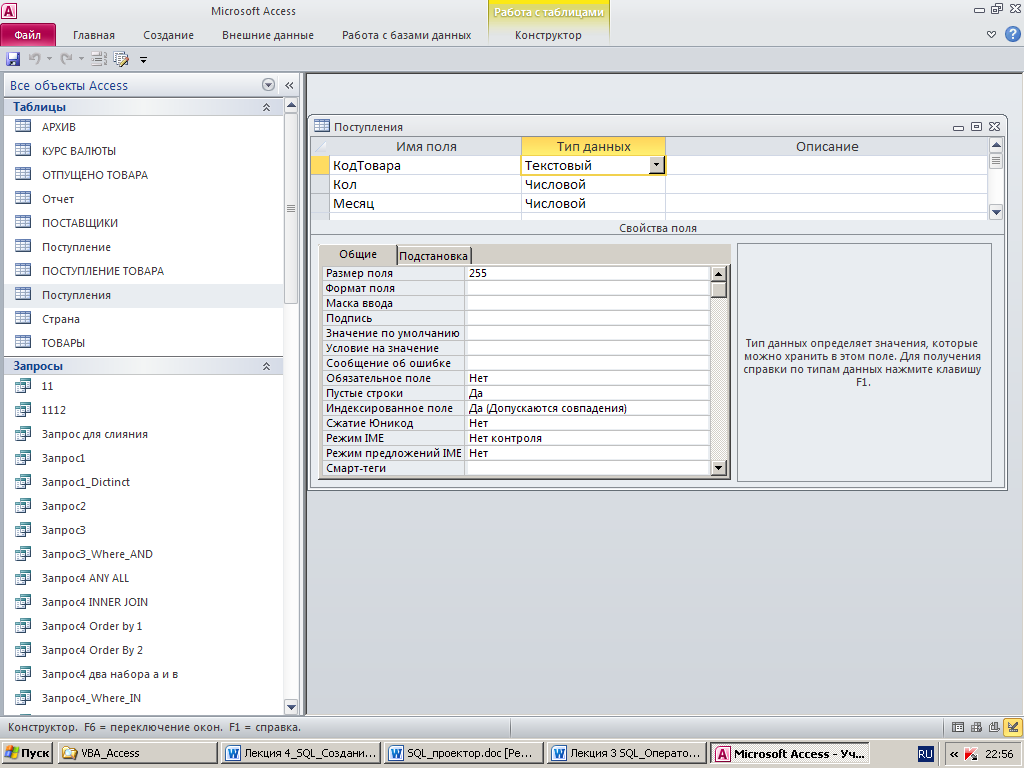Click the Индексированное поле value
Viewport: 1024px width, 768px height.
(588, 408)
